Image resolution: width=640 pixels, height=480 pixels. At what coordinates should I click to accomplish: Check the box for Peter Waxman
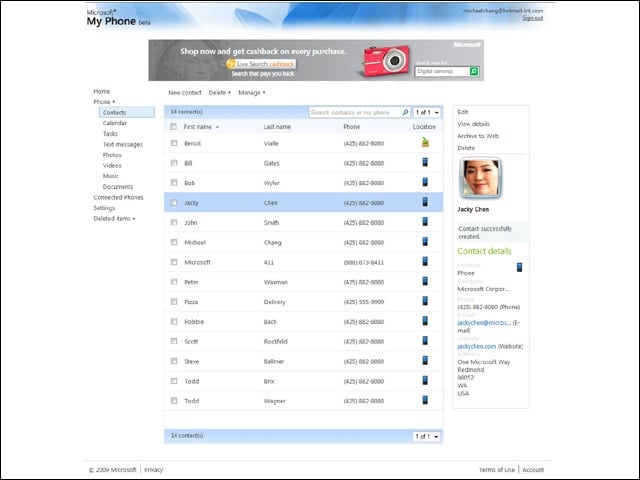click(x=174, y=282)
